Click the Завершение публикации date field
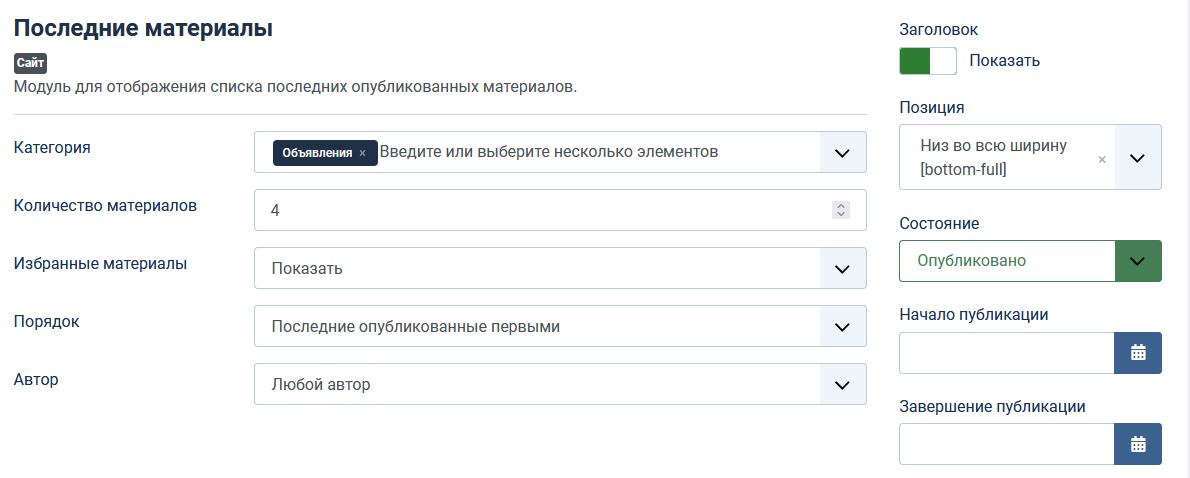The width and height of the screenshot is (1190, 478). tap(1006, 445)
